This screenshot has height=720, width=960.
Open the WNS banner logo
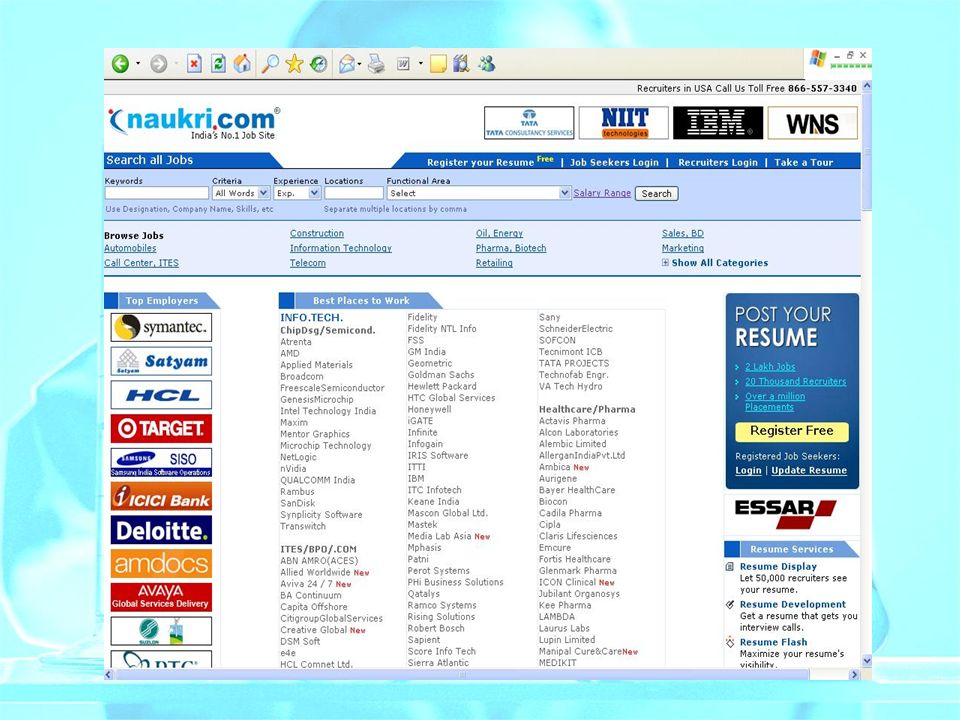(812, 123)
